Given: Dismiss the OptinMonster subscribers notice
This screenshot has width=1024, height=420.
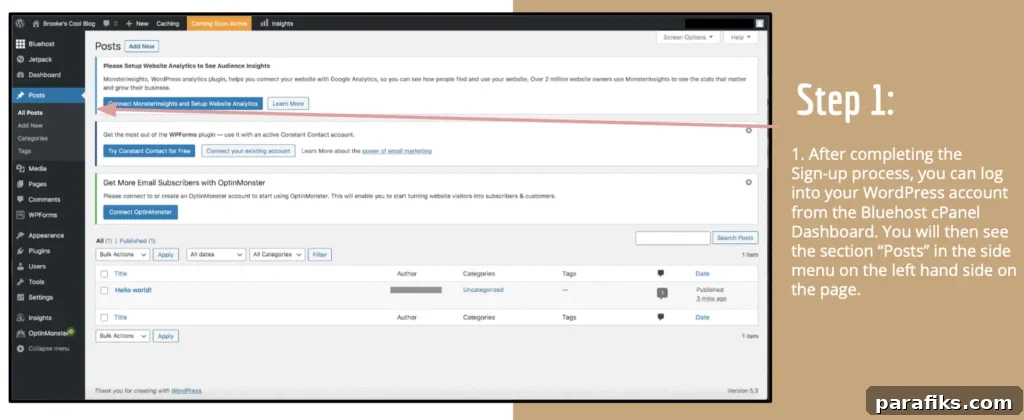Looking at the screenshot, I should 748,182.
